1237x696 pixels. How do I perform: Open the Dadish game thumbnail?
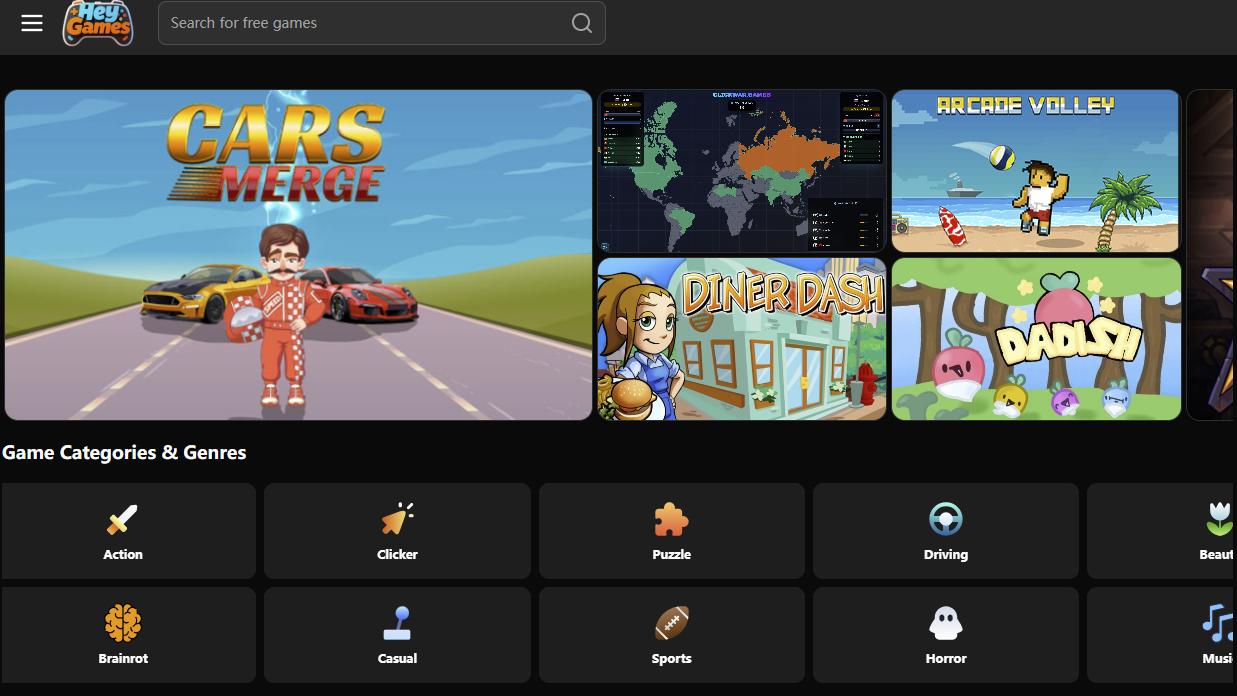(1035, 338)
